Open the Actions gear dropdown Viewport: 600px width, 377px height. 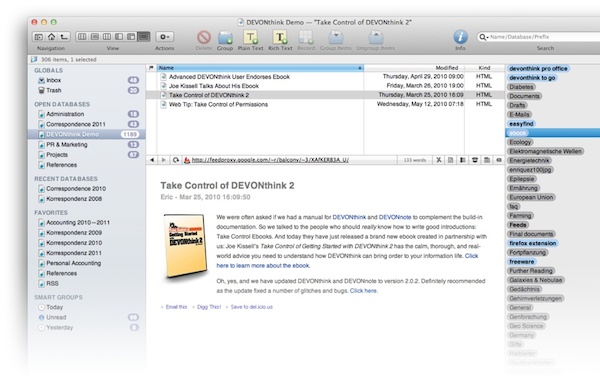[165, 37]
